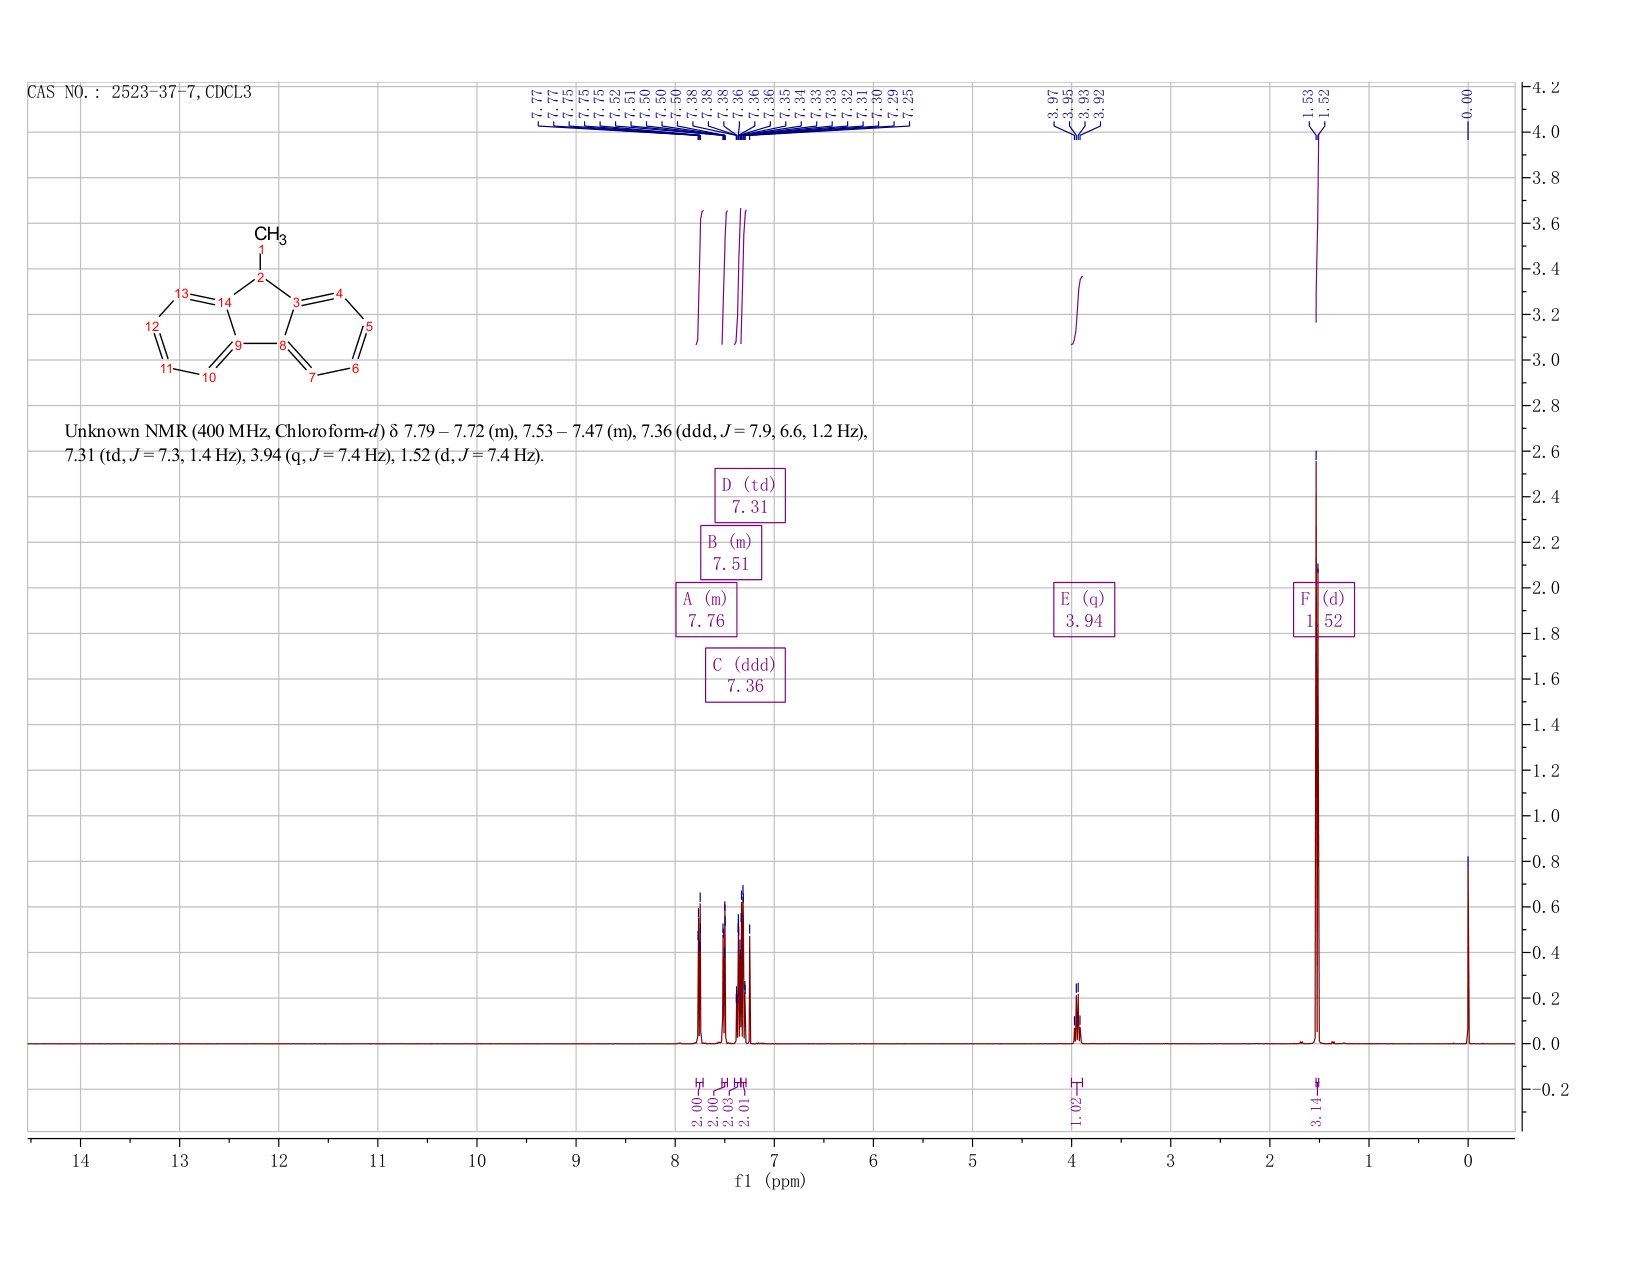Select the F (d) 1.52 multiplet box
1650x1275 pixels.
click(1324, 609)
